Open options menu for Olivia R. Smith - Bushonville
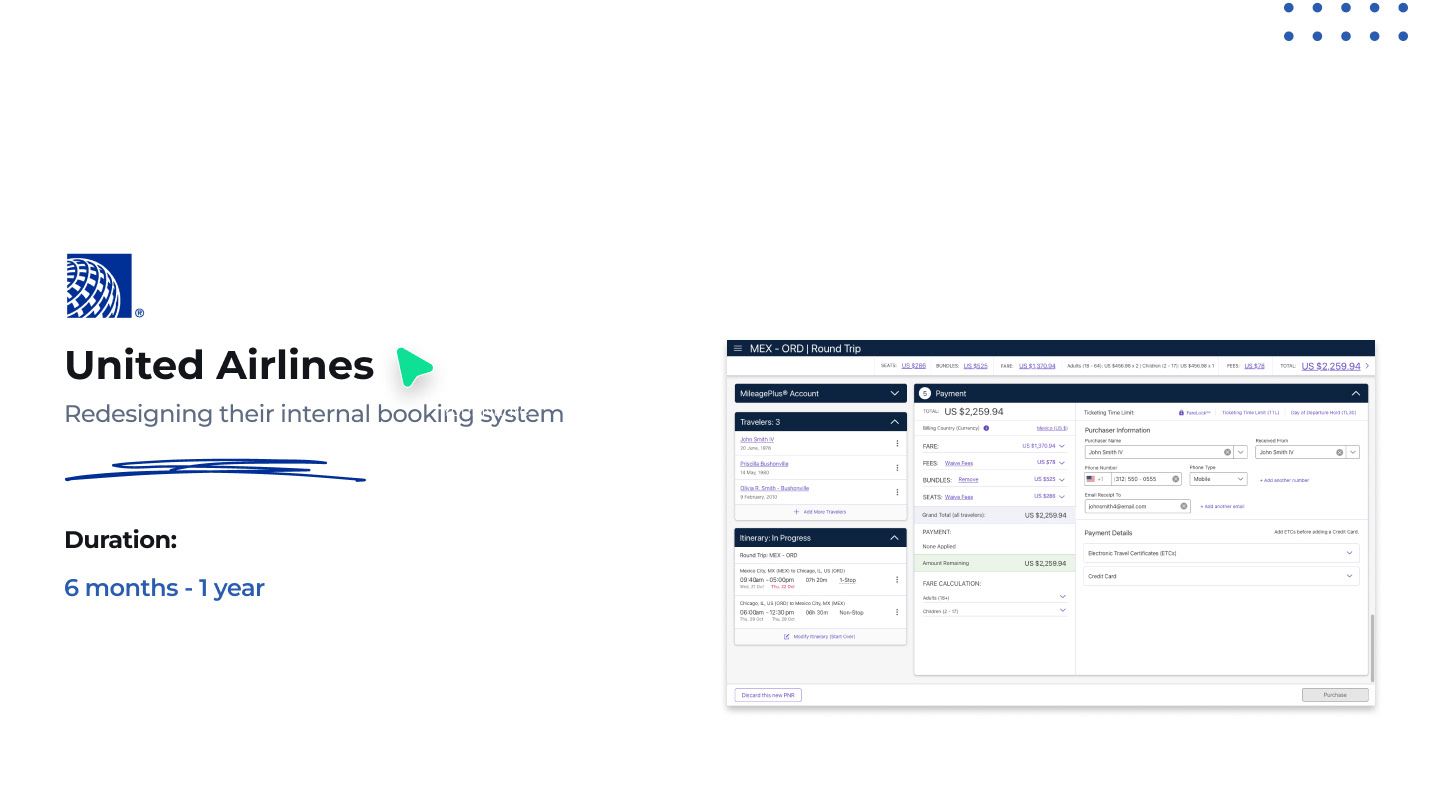1439x811 pixels. tap(897, 491)
